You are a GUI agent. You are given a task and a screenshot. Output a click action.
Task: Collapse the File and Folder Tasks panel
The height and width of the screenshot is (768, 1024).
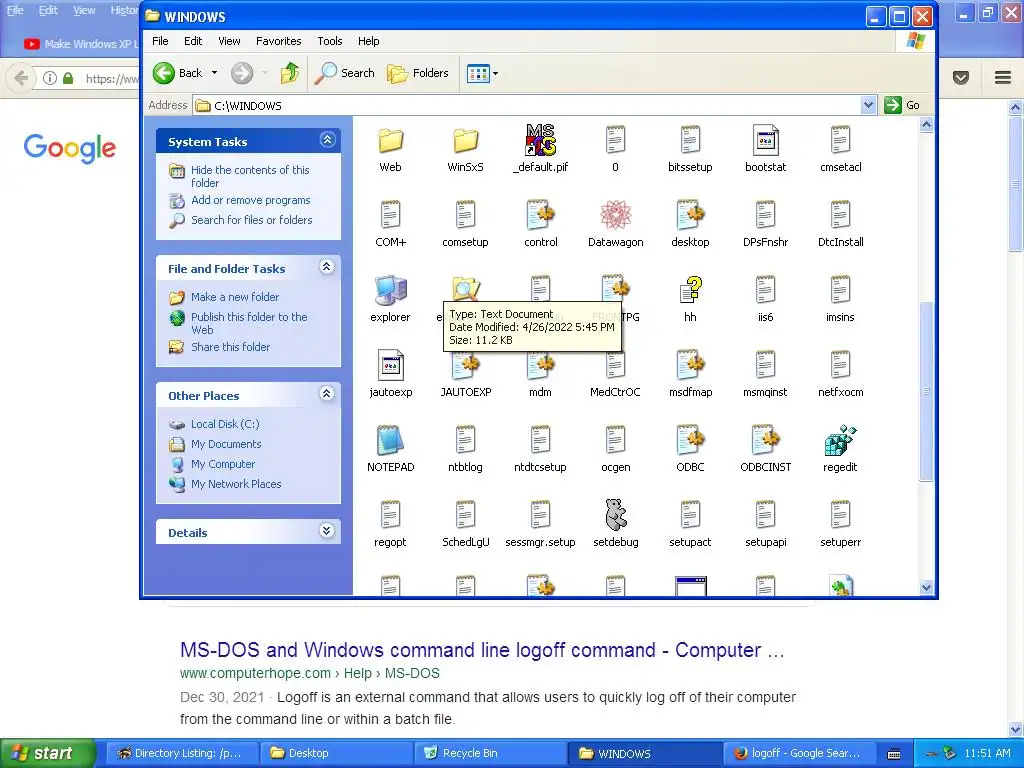327,267
